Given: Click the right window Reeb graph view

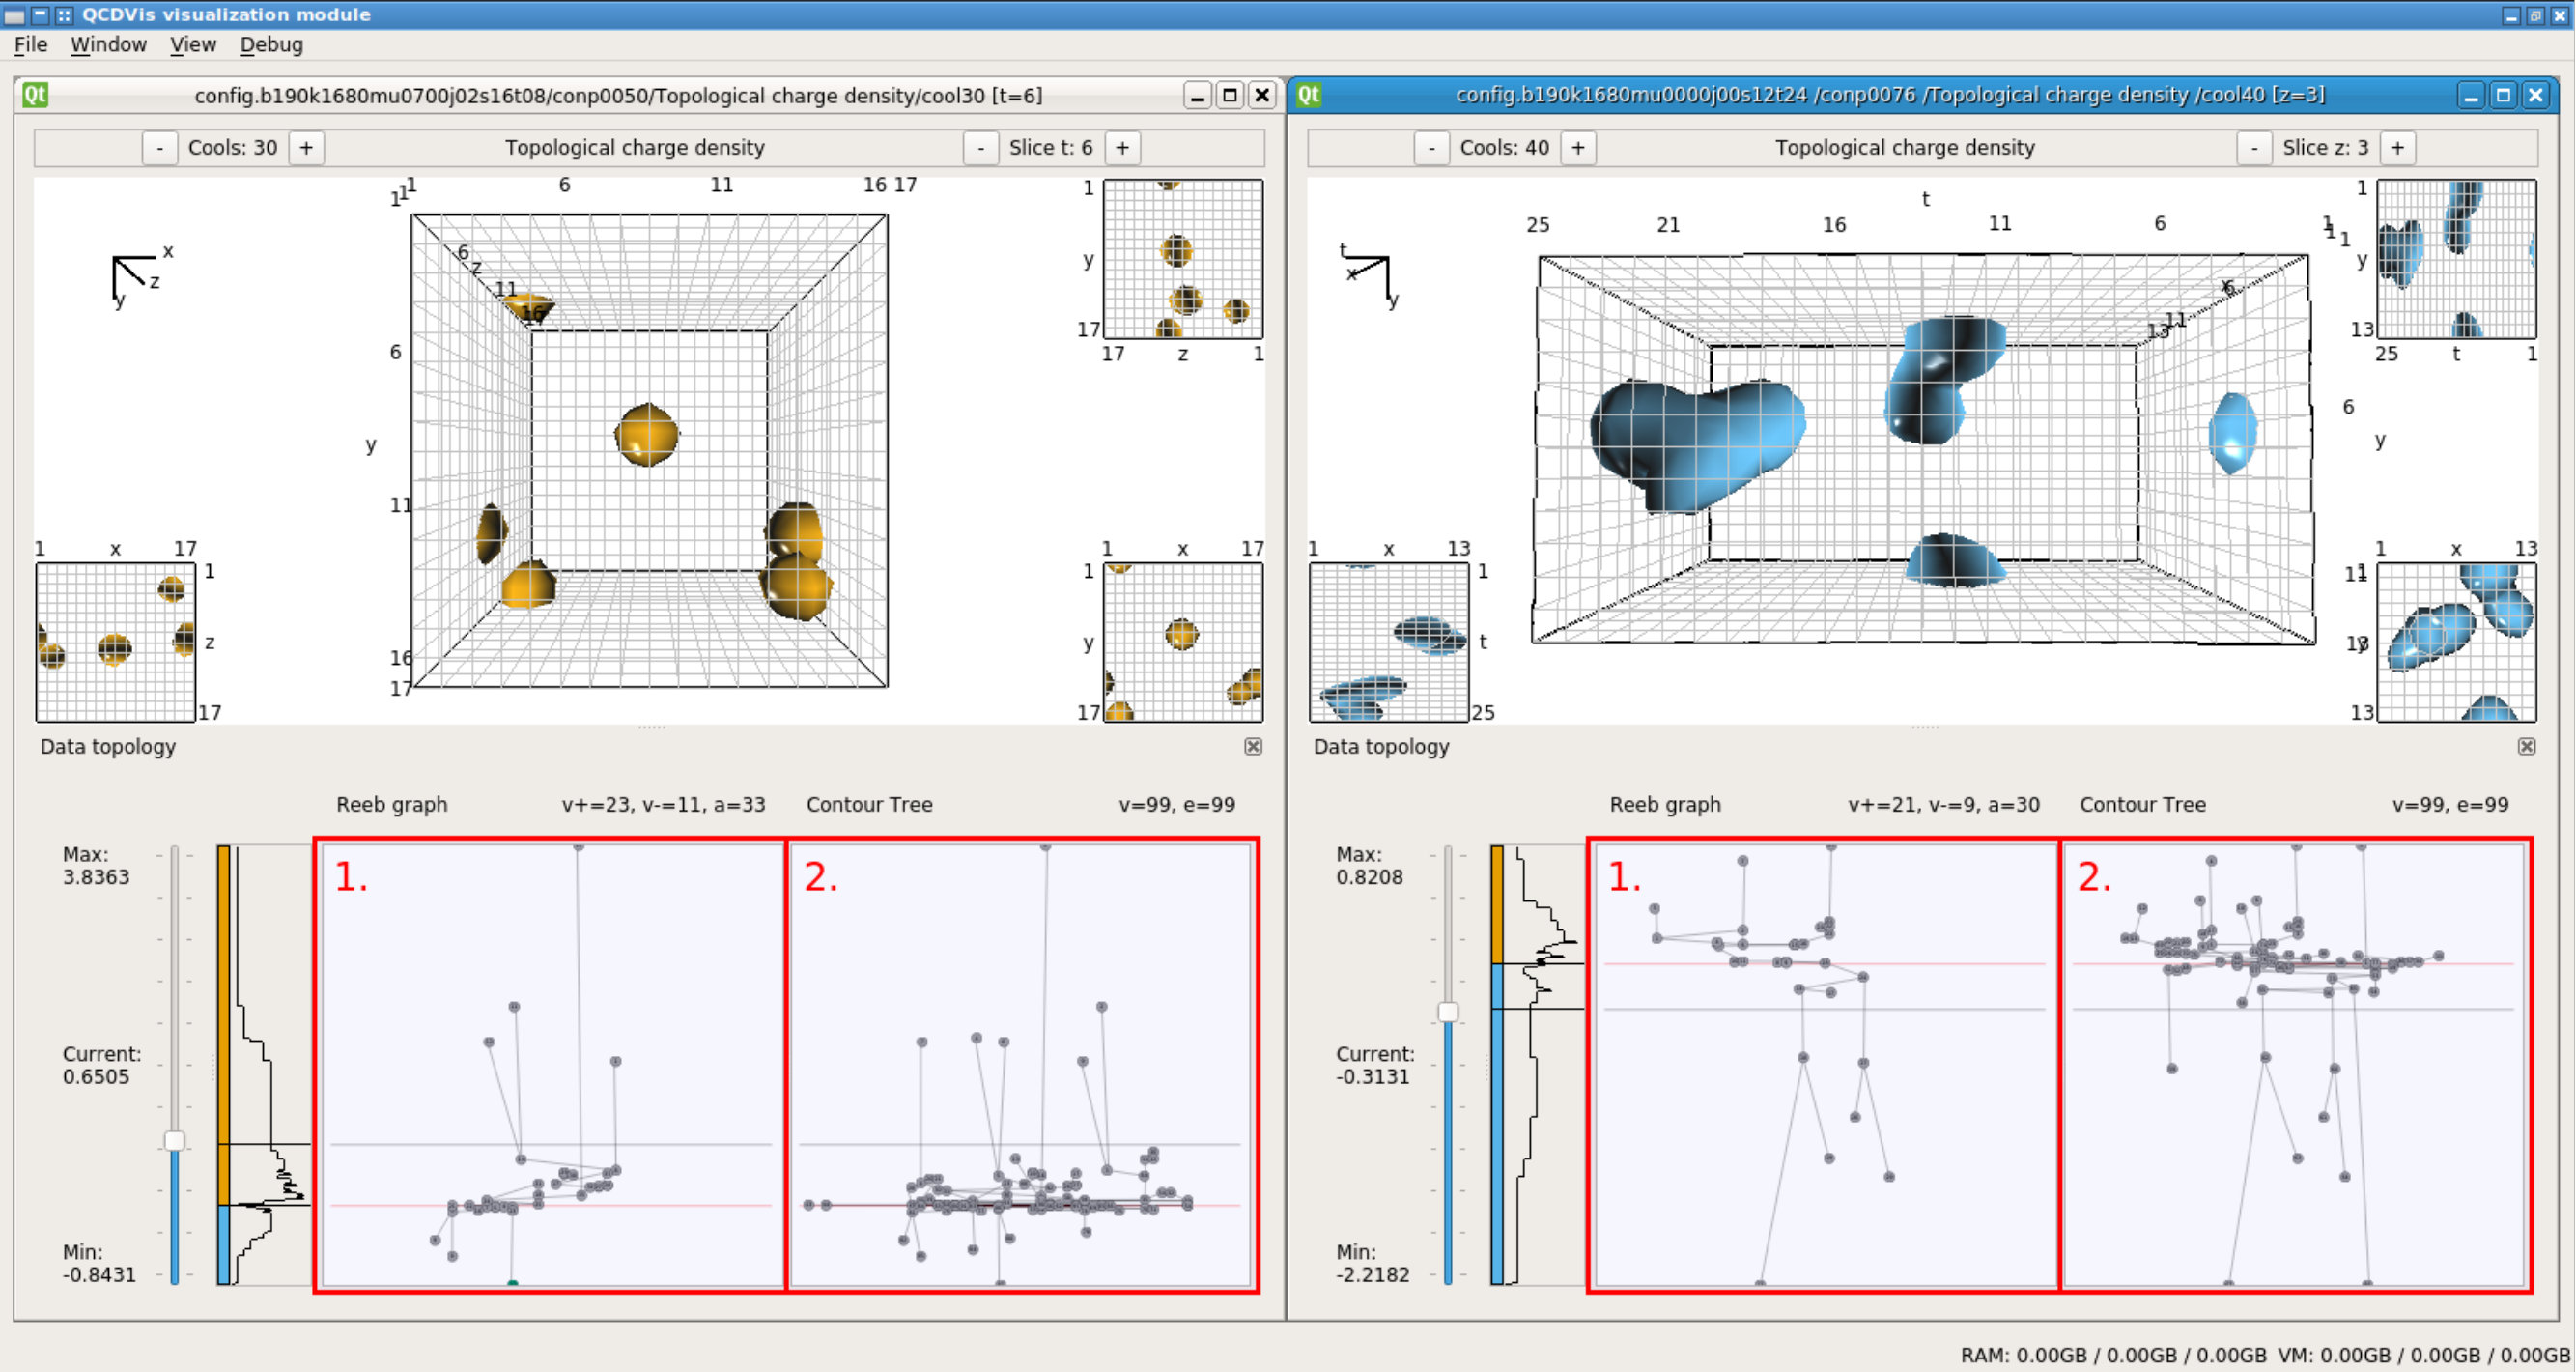Looking at the screenshot, I should (1825, 1066).
